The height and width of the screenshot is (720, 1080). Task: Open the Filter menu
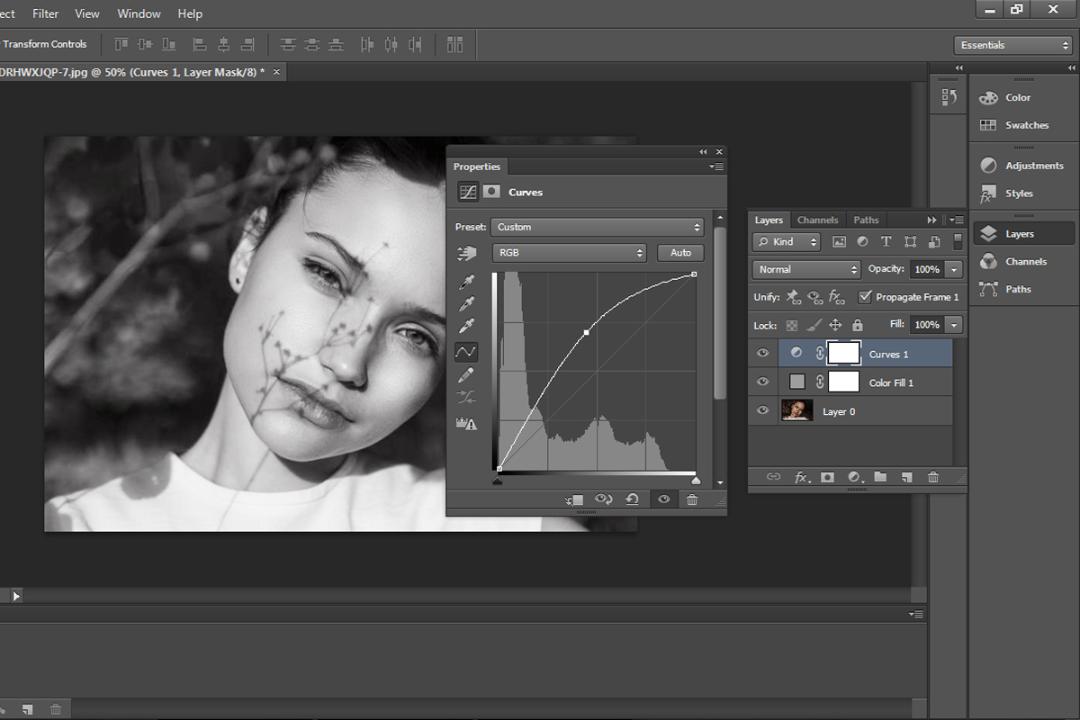[45, 14]
